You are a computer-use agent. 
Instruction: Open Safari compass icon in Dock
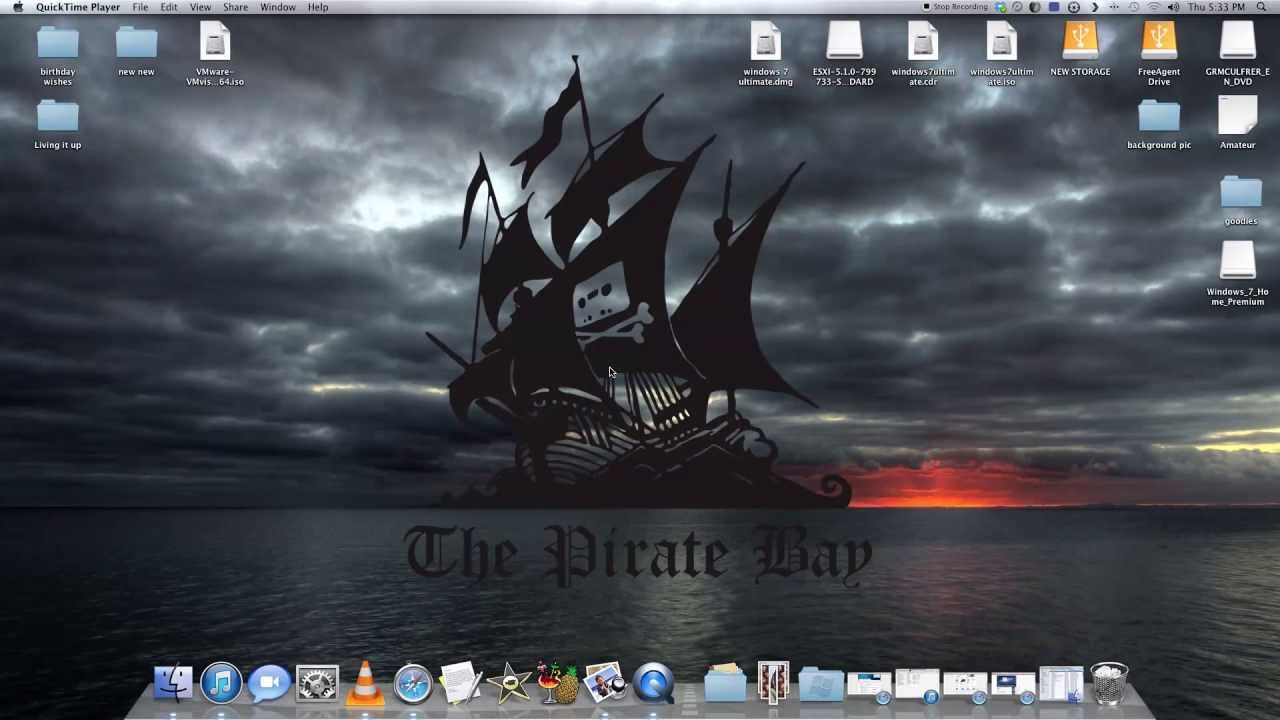[413, 684]
